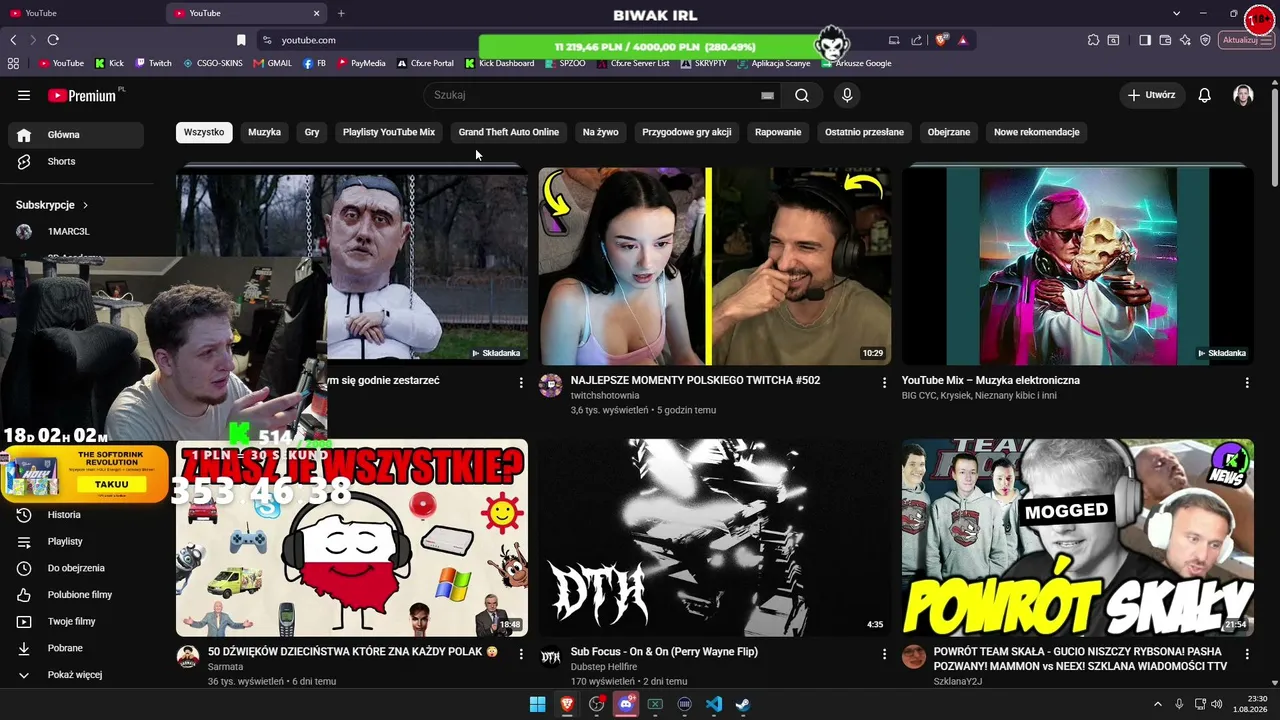Open the GMAIL bookmark
Viewport: 1280px width, 720px height.
[272, 63]
